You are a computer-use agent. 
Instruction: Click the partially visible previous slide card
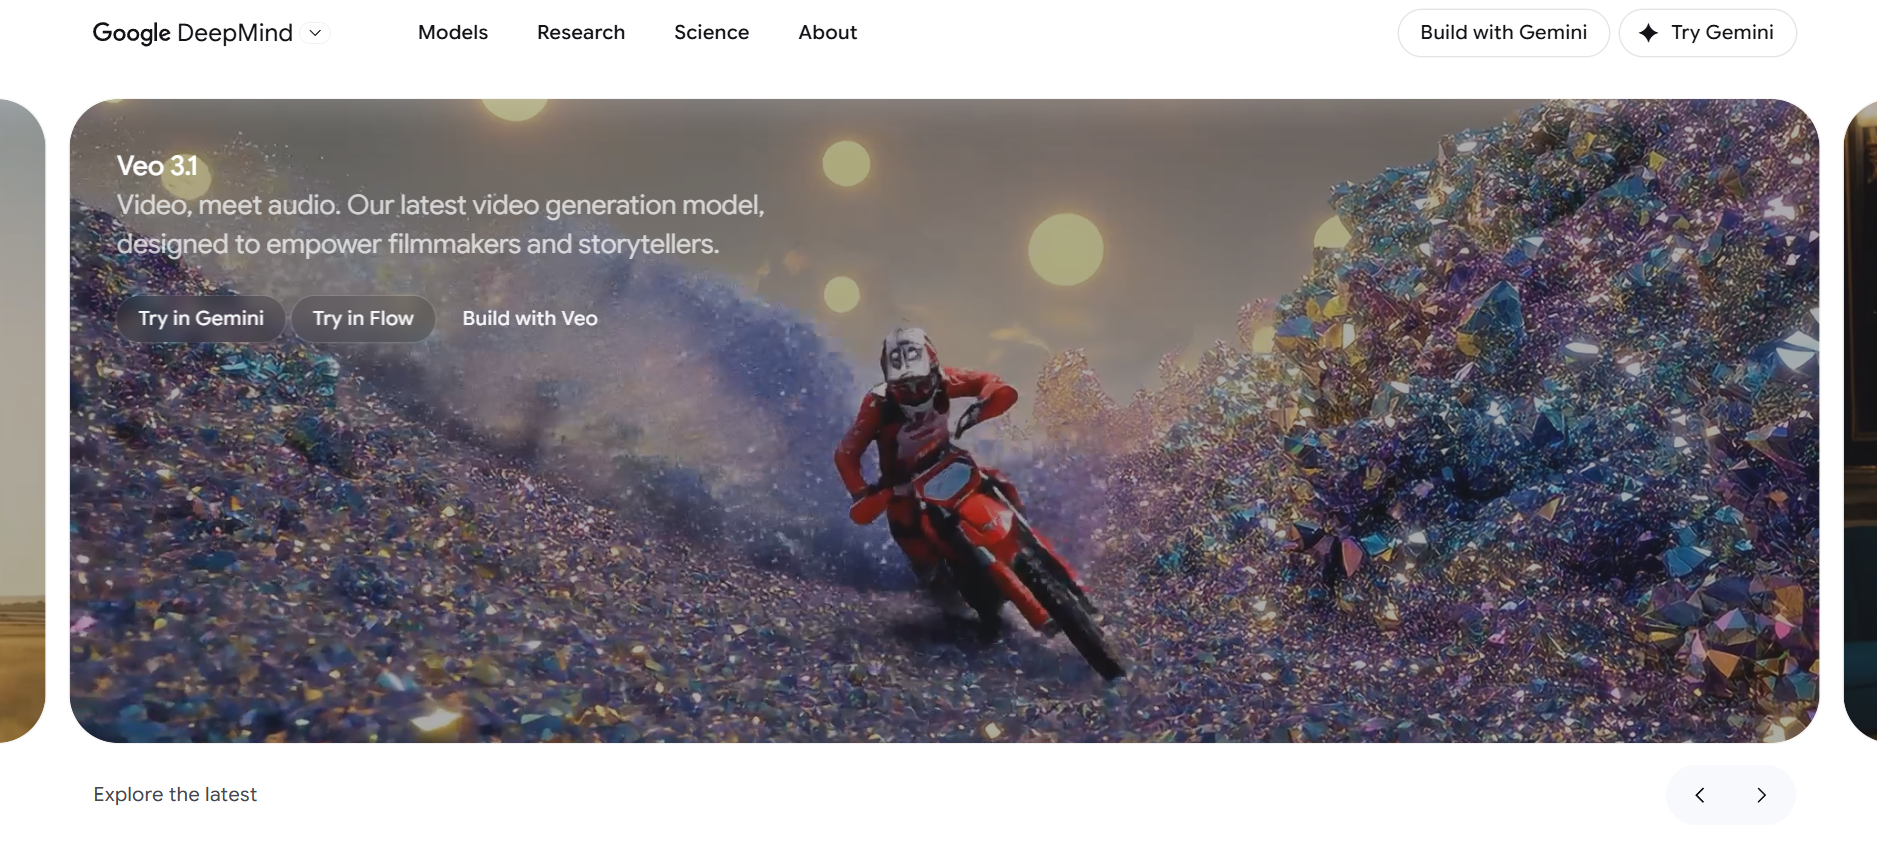pos(22,421)
